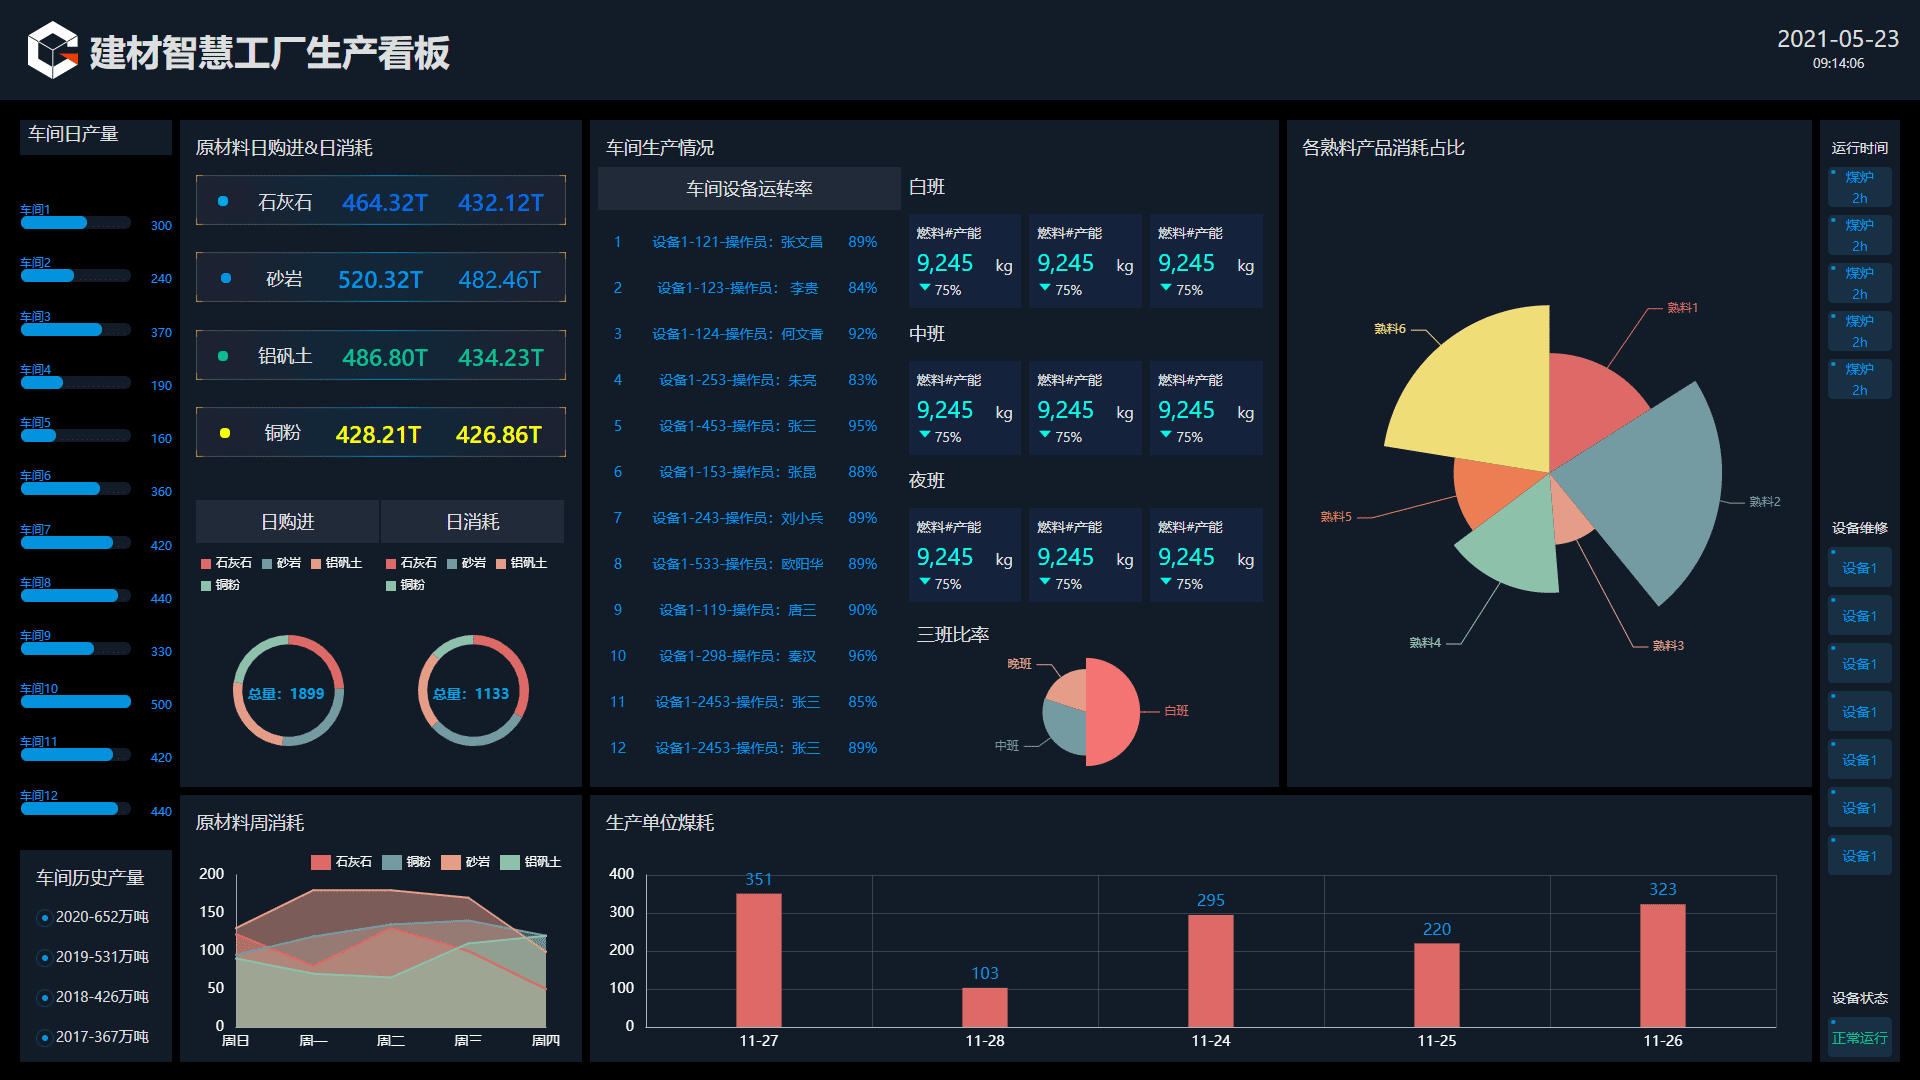Open first 设备1 maintenance item
Screen dimensions: 1920x1080
point(1859,568)
